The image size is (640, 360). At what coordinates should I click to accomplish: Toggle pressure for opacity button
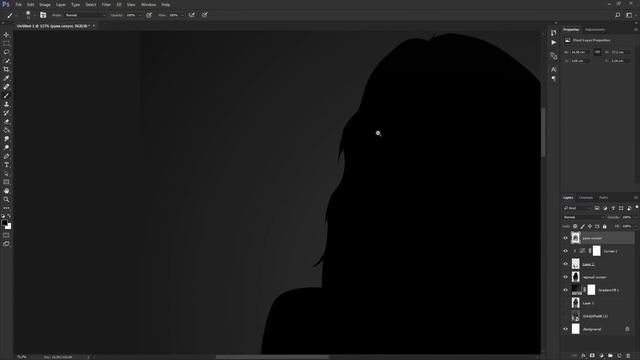(149, 15)
